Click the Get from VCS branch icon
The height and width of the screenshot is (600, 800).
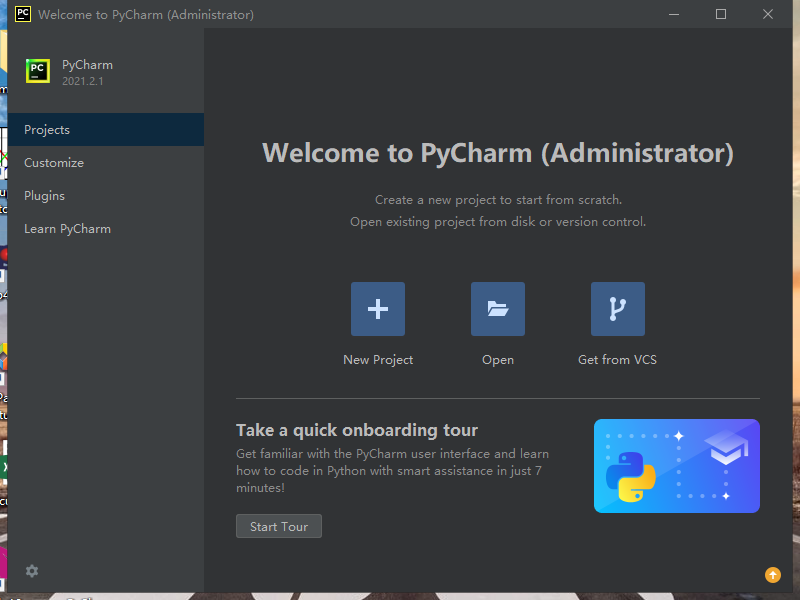click(x=617, y=309)
